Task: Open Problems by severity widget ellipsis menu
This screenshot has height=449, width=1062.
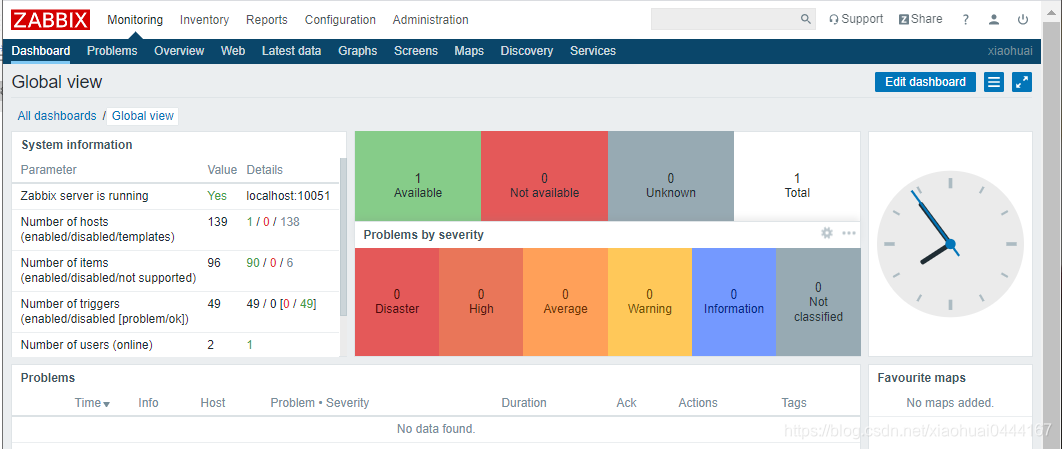Action: 849,233
